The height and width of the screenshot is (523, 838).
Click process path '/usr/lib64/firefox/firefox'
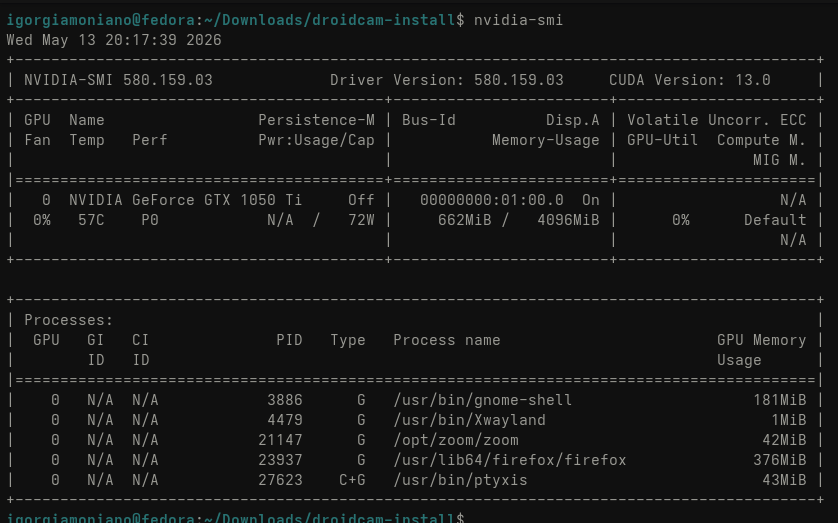point(510,460)
